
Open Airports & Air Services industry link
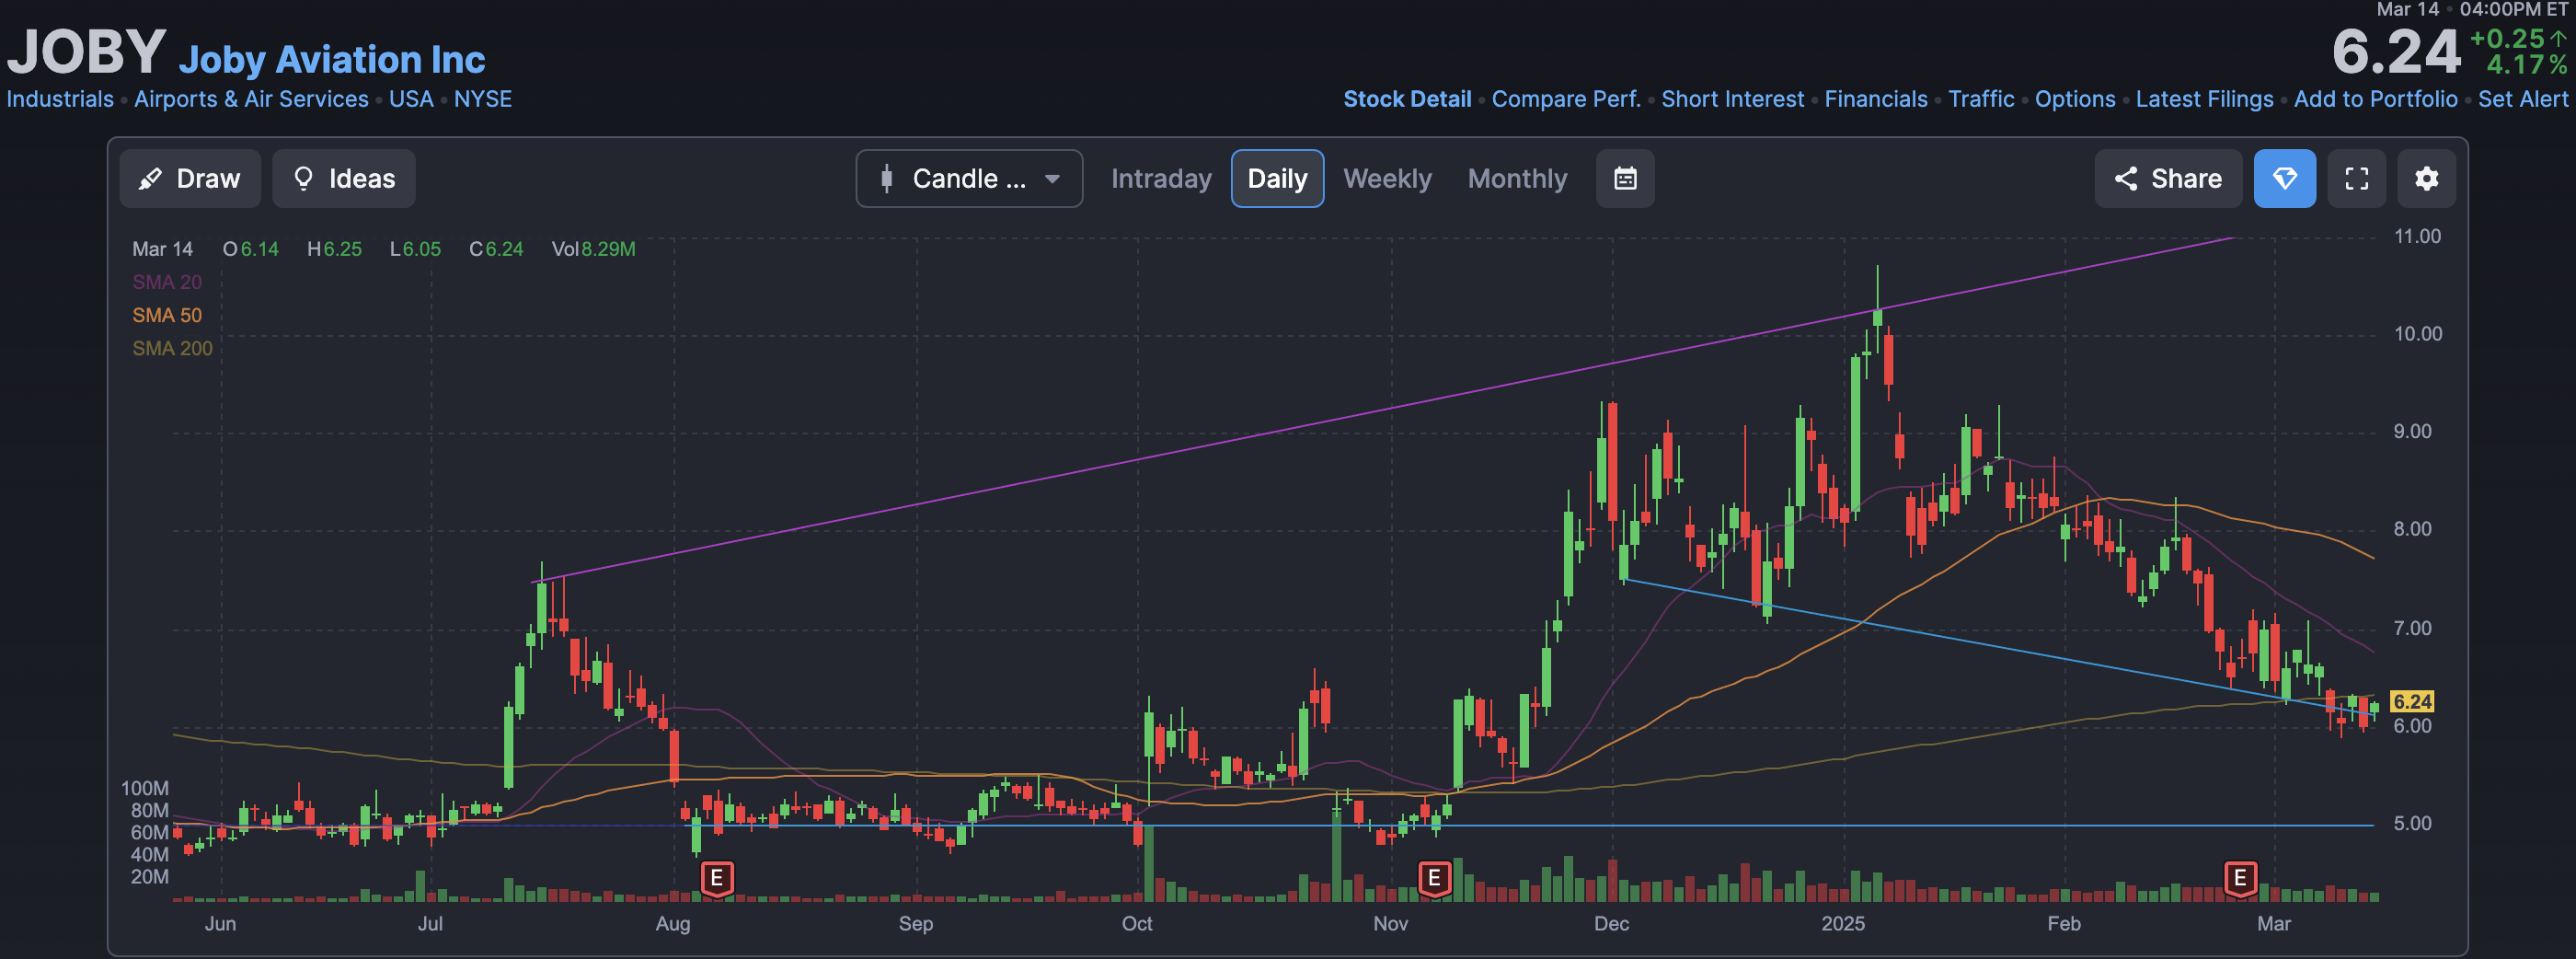[x=251, y=99]
